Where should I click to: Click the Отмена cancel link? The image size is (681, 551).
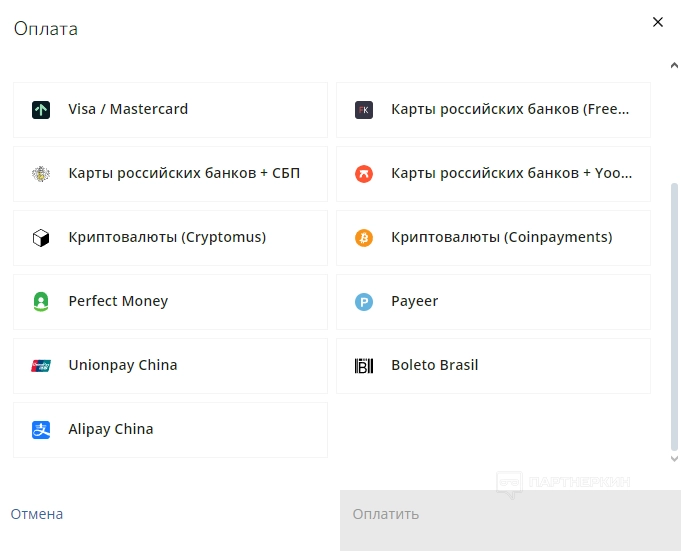pyautogui.click(x=37, y=514)
